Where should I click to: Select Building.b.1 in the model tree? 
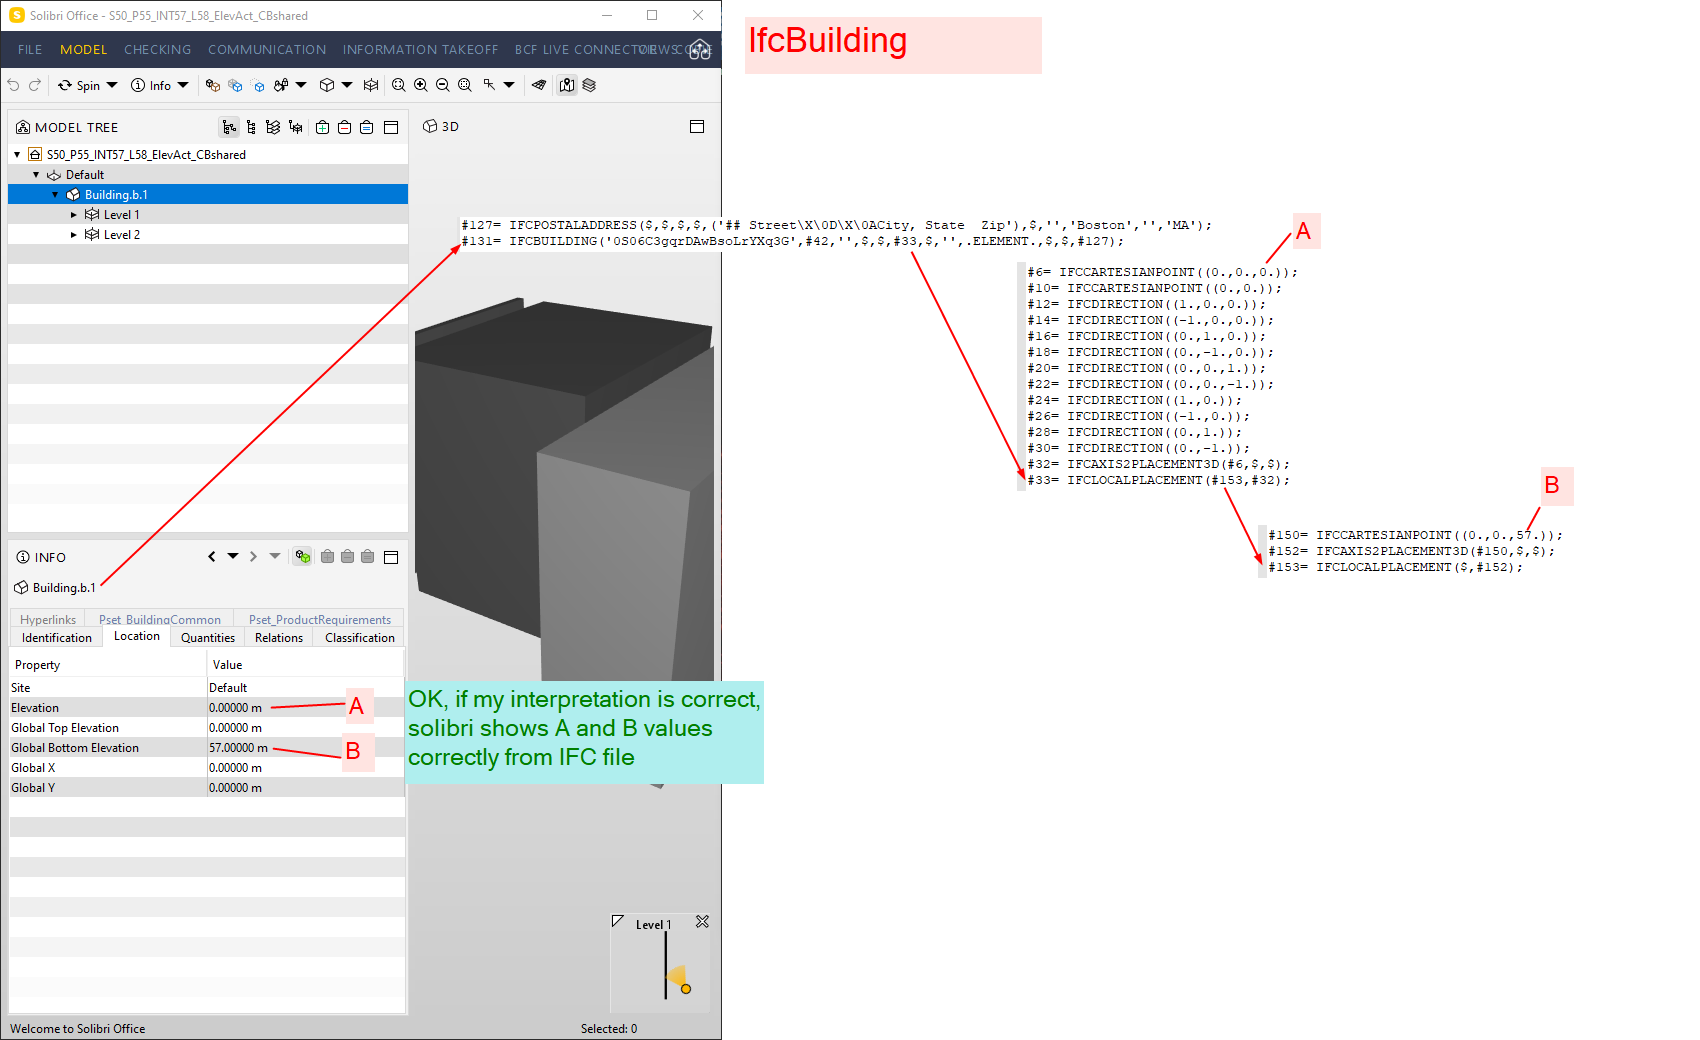pos(208,195)
